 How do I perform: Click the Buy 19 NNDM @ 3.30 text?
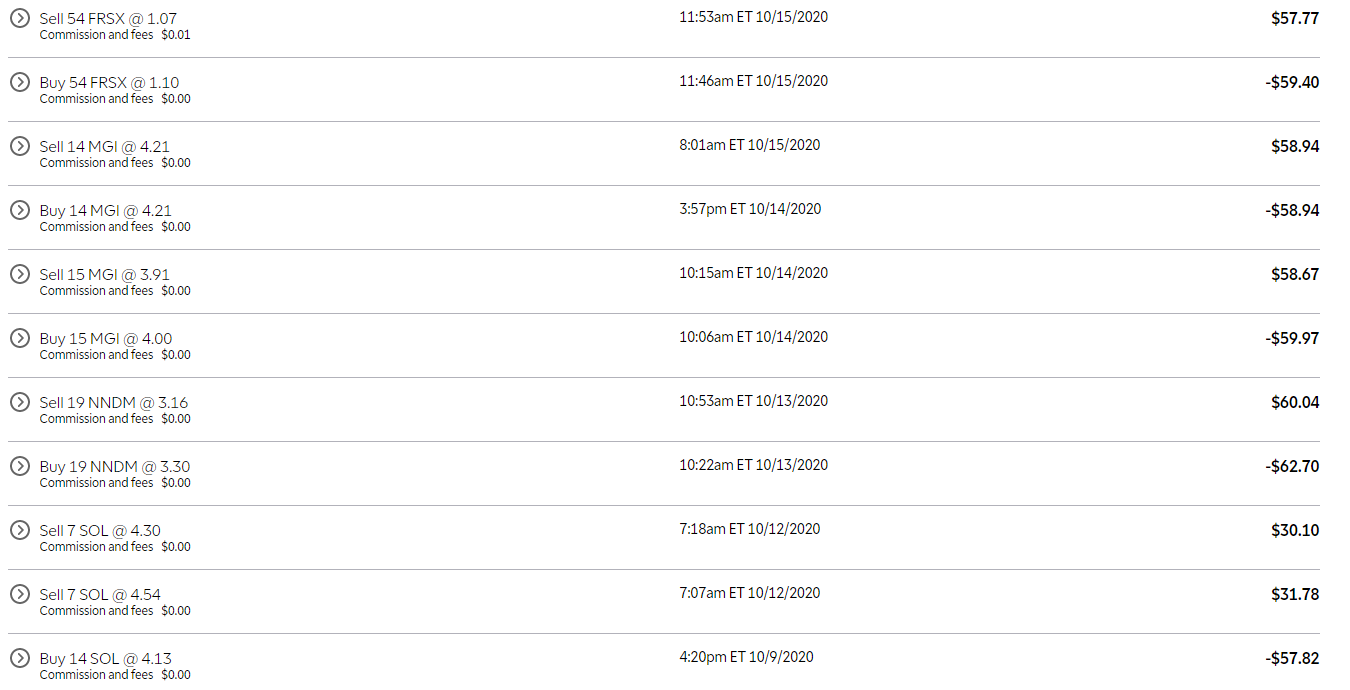pyautogui.click(x=114, y=467)
